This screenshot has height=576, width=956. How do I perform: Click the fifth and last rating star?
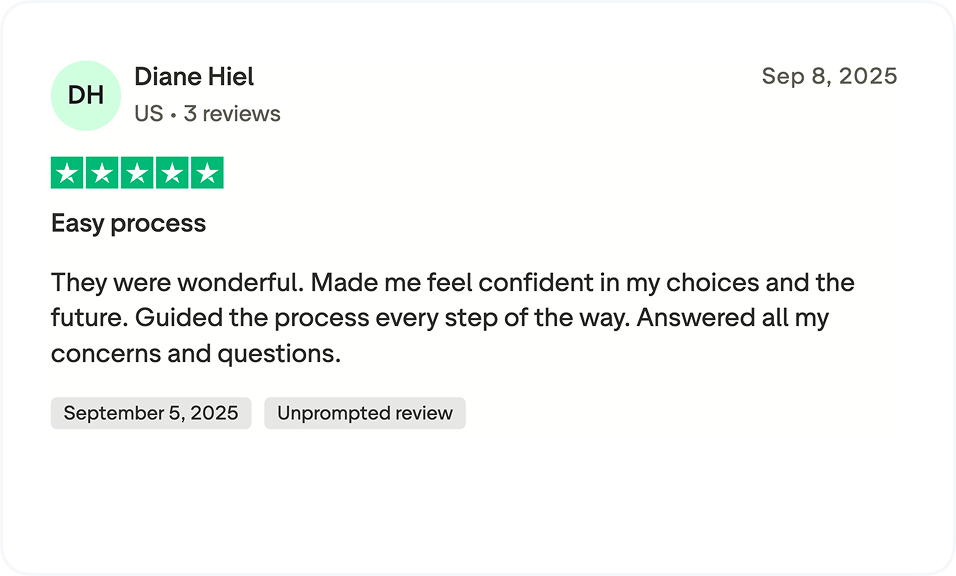click(207, 173)
